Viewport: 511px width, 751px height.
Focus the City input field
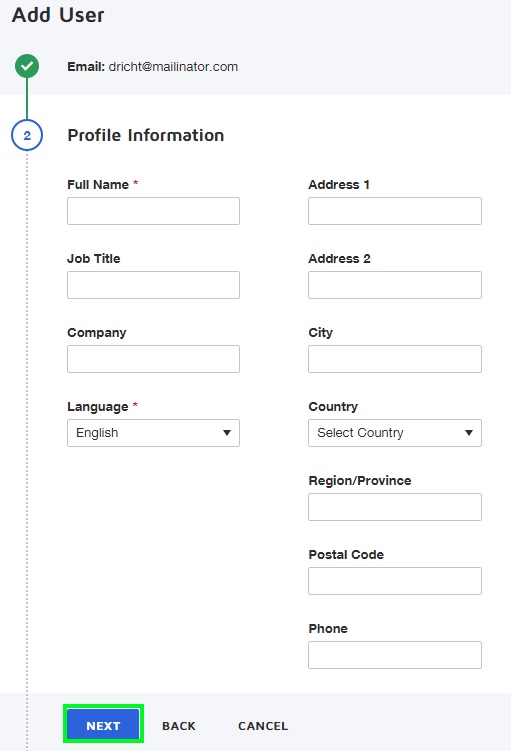tap(395, 359)
